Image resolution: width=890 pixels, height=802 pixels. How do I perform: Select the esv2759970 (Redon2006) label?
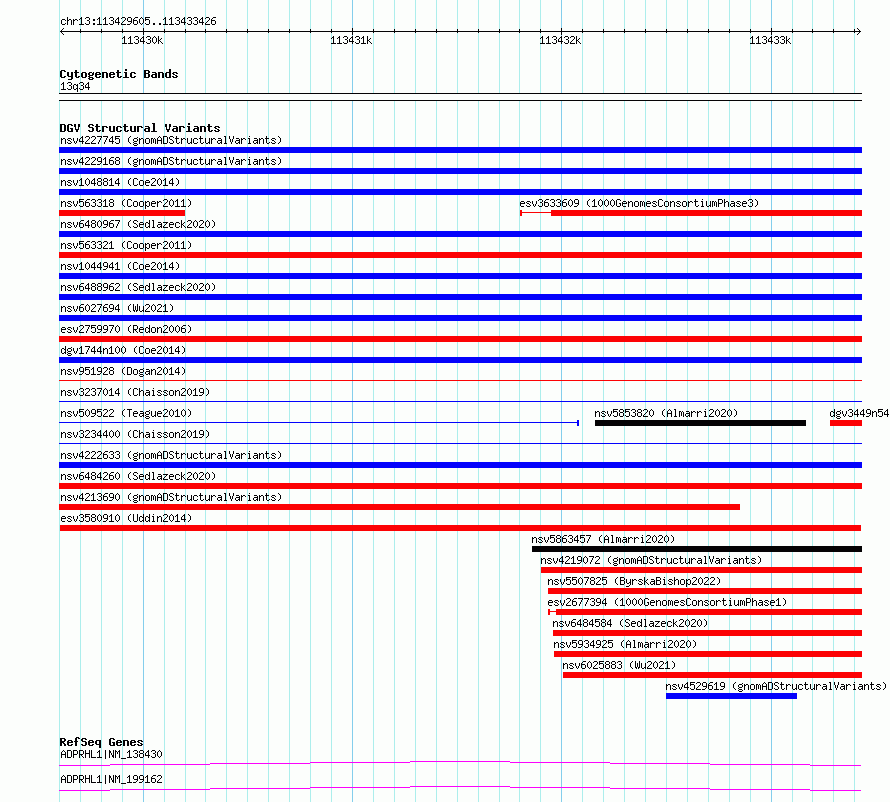[x=126, y=329]
